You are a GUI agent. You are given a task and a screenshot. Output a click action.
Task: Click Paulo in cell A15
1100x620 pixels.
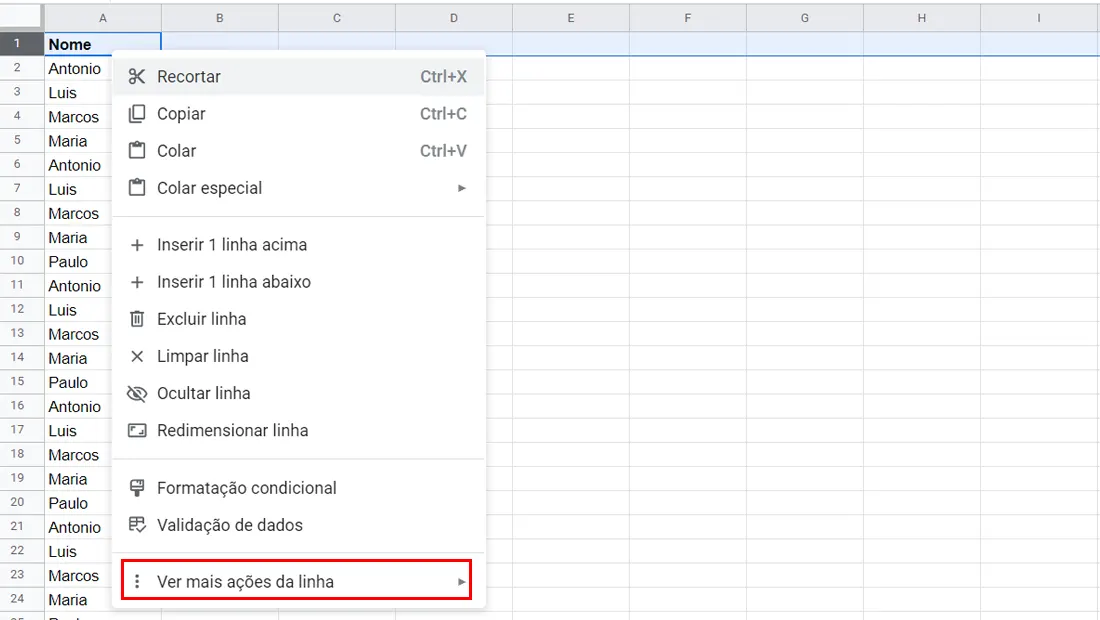point(68,382)
